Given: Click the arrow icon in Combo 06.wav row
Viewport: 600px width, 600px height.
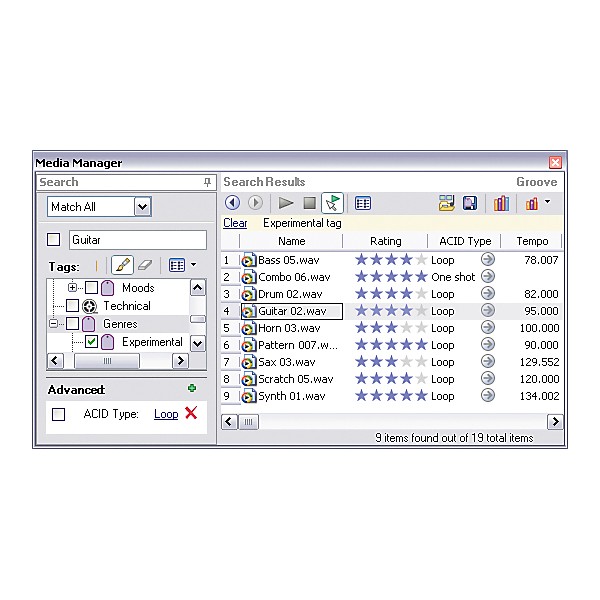Looking at the screenshot, I should click(x=488, y=276).
